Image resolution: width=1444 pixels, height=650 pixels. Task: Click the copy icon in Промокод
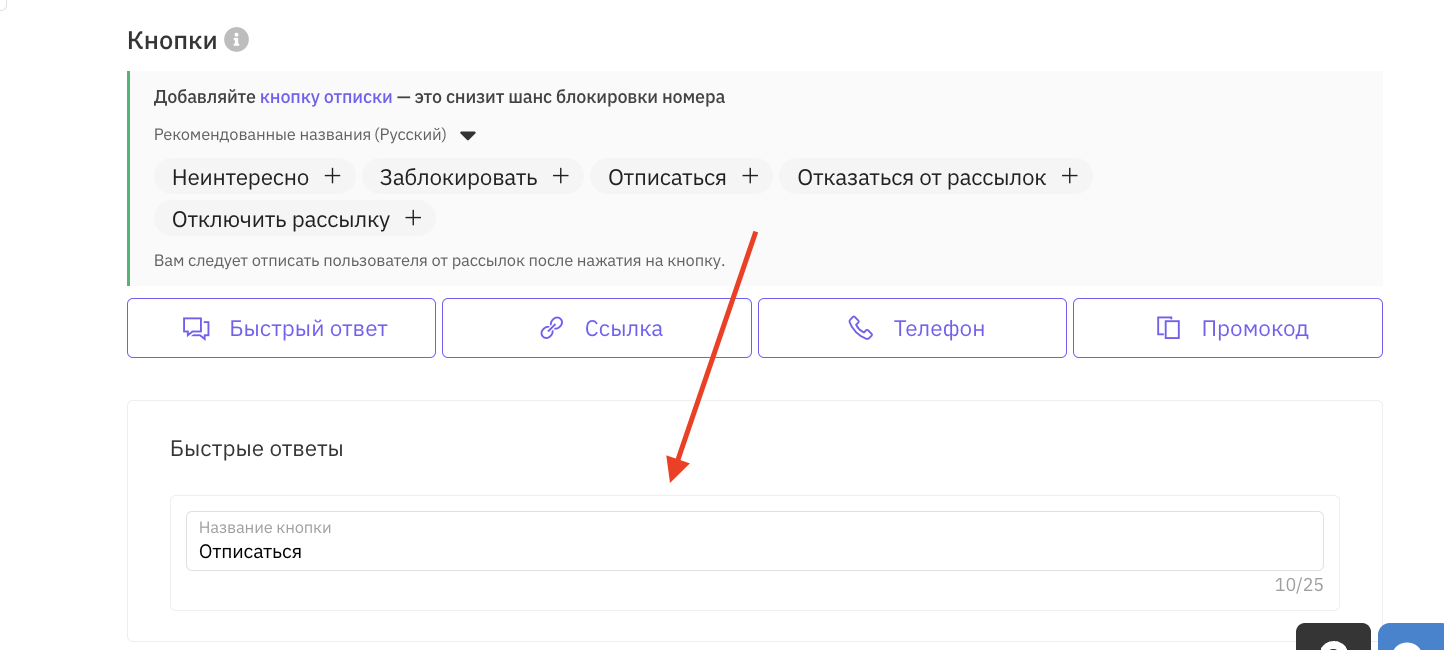pyautogui.click(x=1168, y=328)
